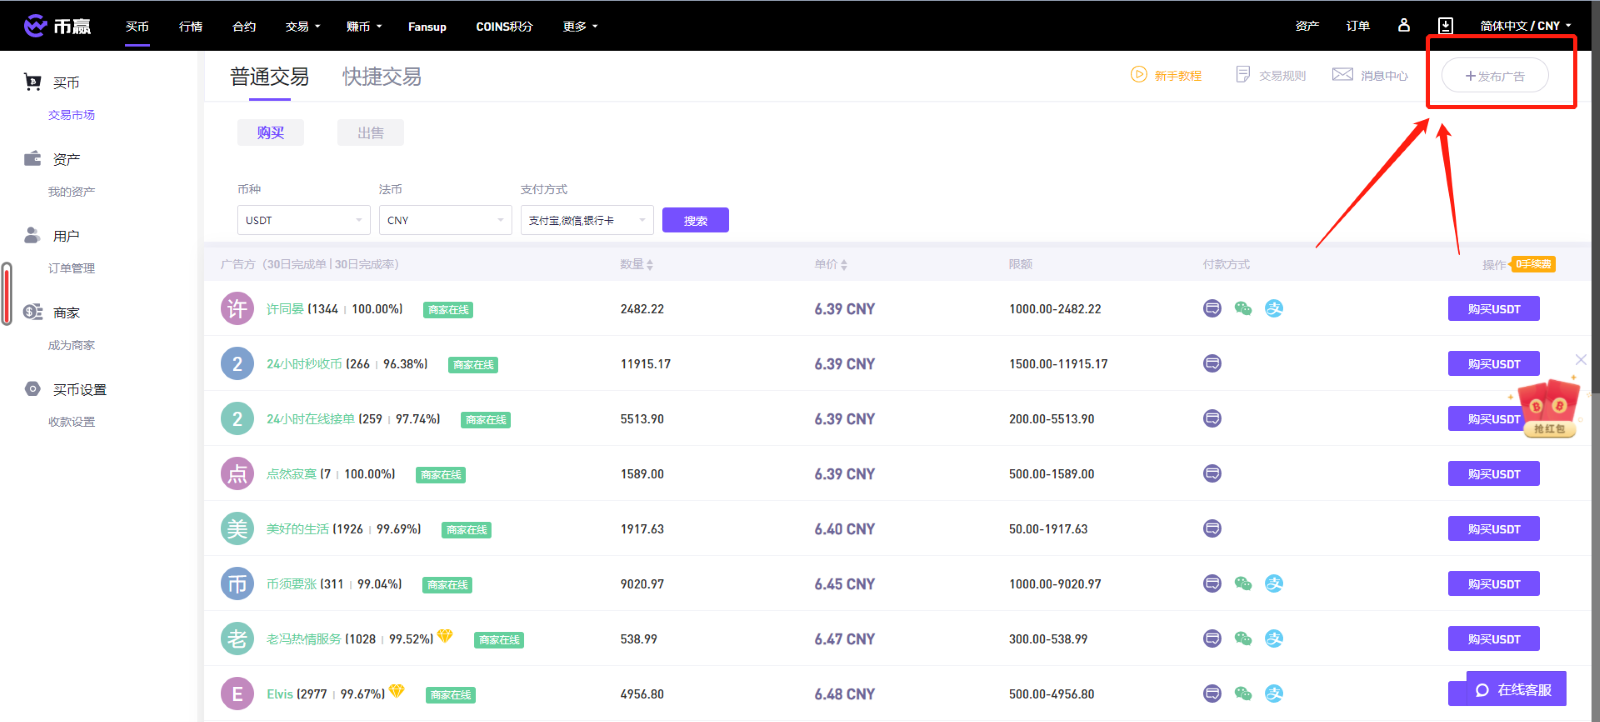
Task: Open 订单管理 in sidebar
Action: (72, 268)
